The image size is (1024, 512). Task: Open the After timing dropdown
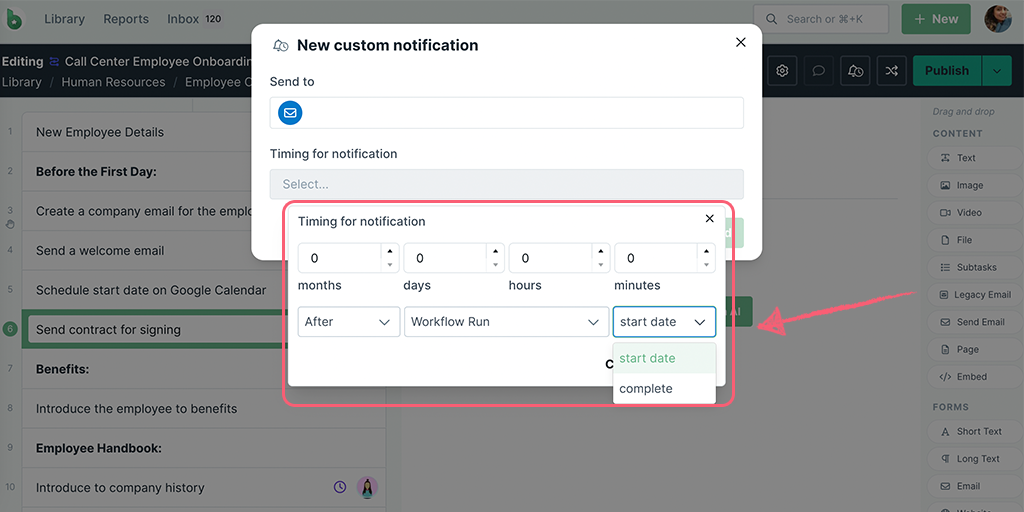pos(349,322)
